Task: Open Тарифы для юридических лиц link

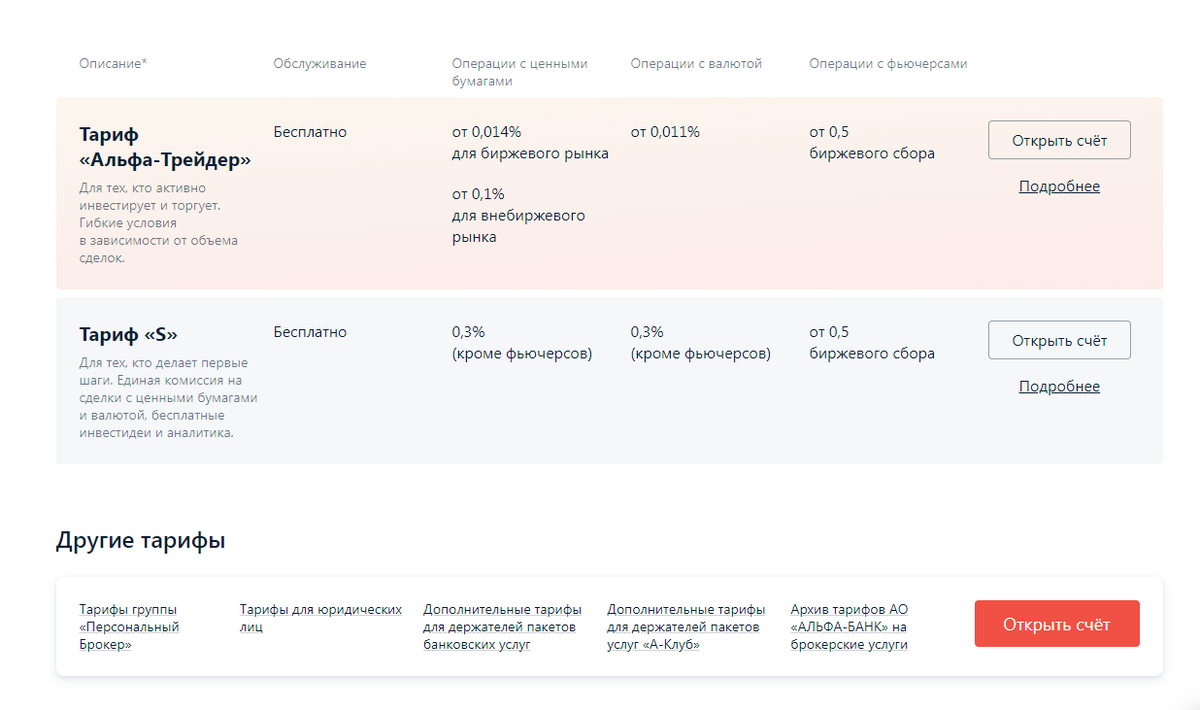Action: pos(320,618)
